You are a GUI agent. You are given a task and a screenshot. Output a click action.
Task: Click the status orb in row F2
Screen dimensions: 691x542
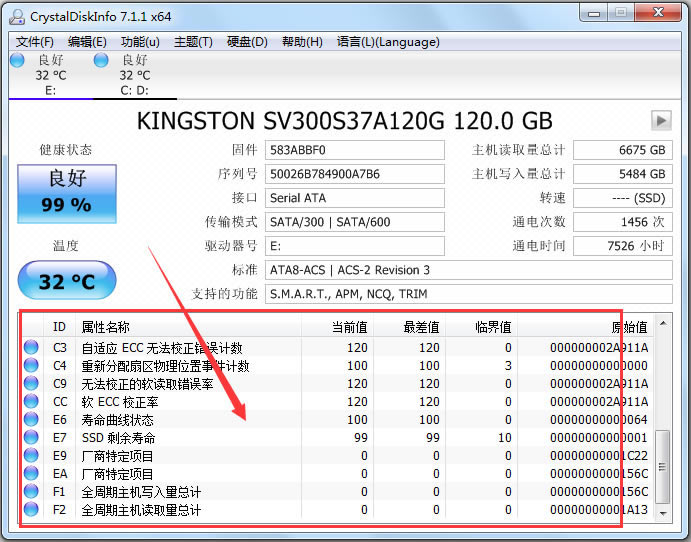click(x=32, y=510)
